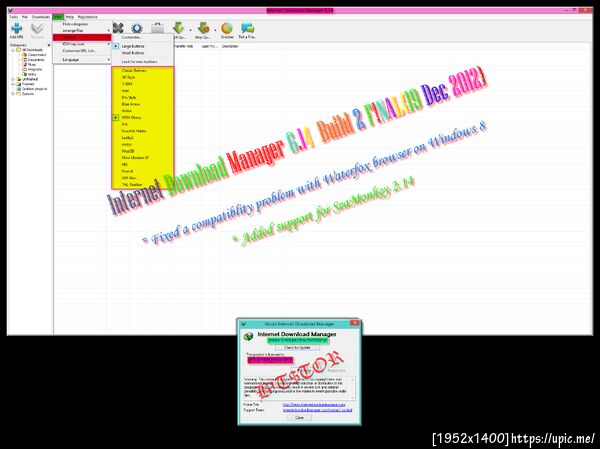Click the About dialog warning text scrollbar
This screenshot has width=600, height=449.
point(352,388)
